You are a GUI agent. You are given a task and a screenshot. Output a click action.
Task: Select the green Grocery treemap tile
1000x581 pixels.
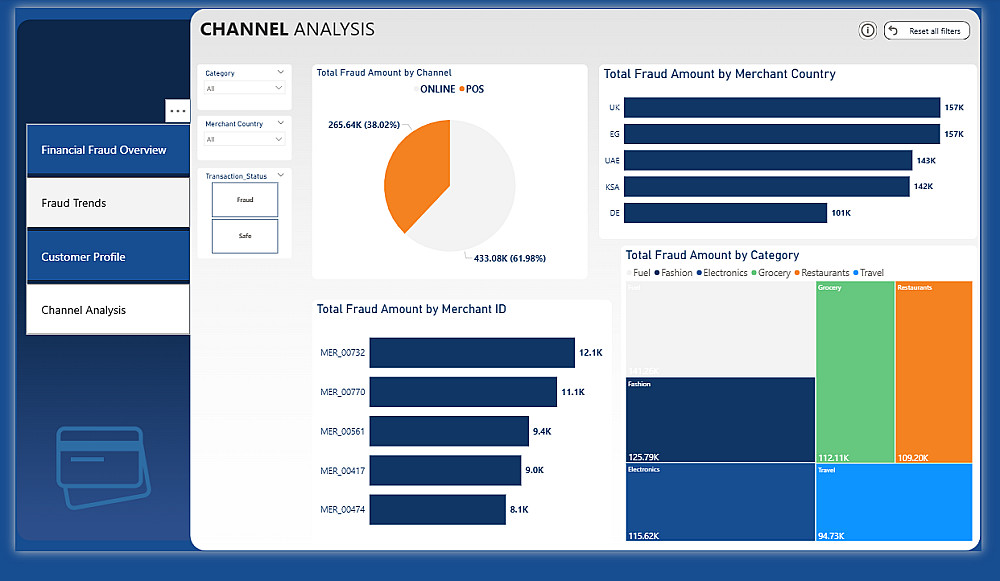855,372
